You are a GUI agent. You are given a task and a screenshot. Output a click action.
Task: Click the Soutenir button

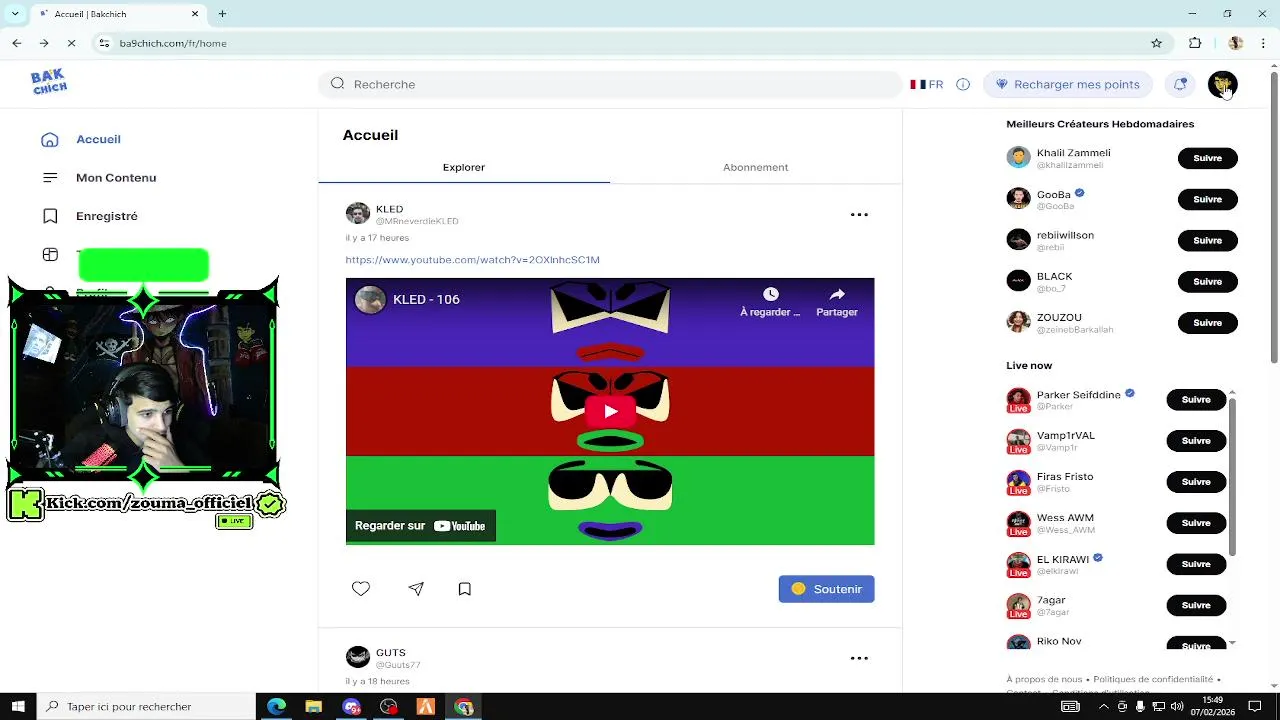(826, 589)
